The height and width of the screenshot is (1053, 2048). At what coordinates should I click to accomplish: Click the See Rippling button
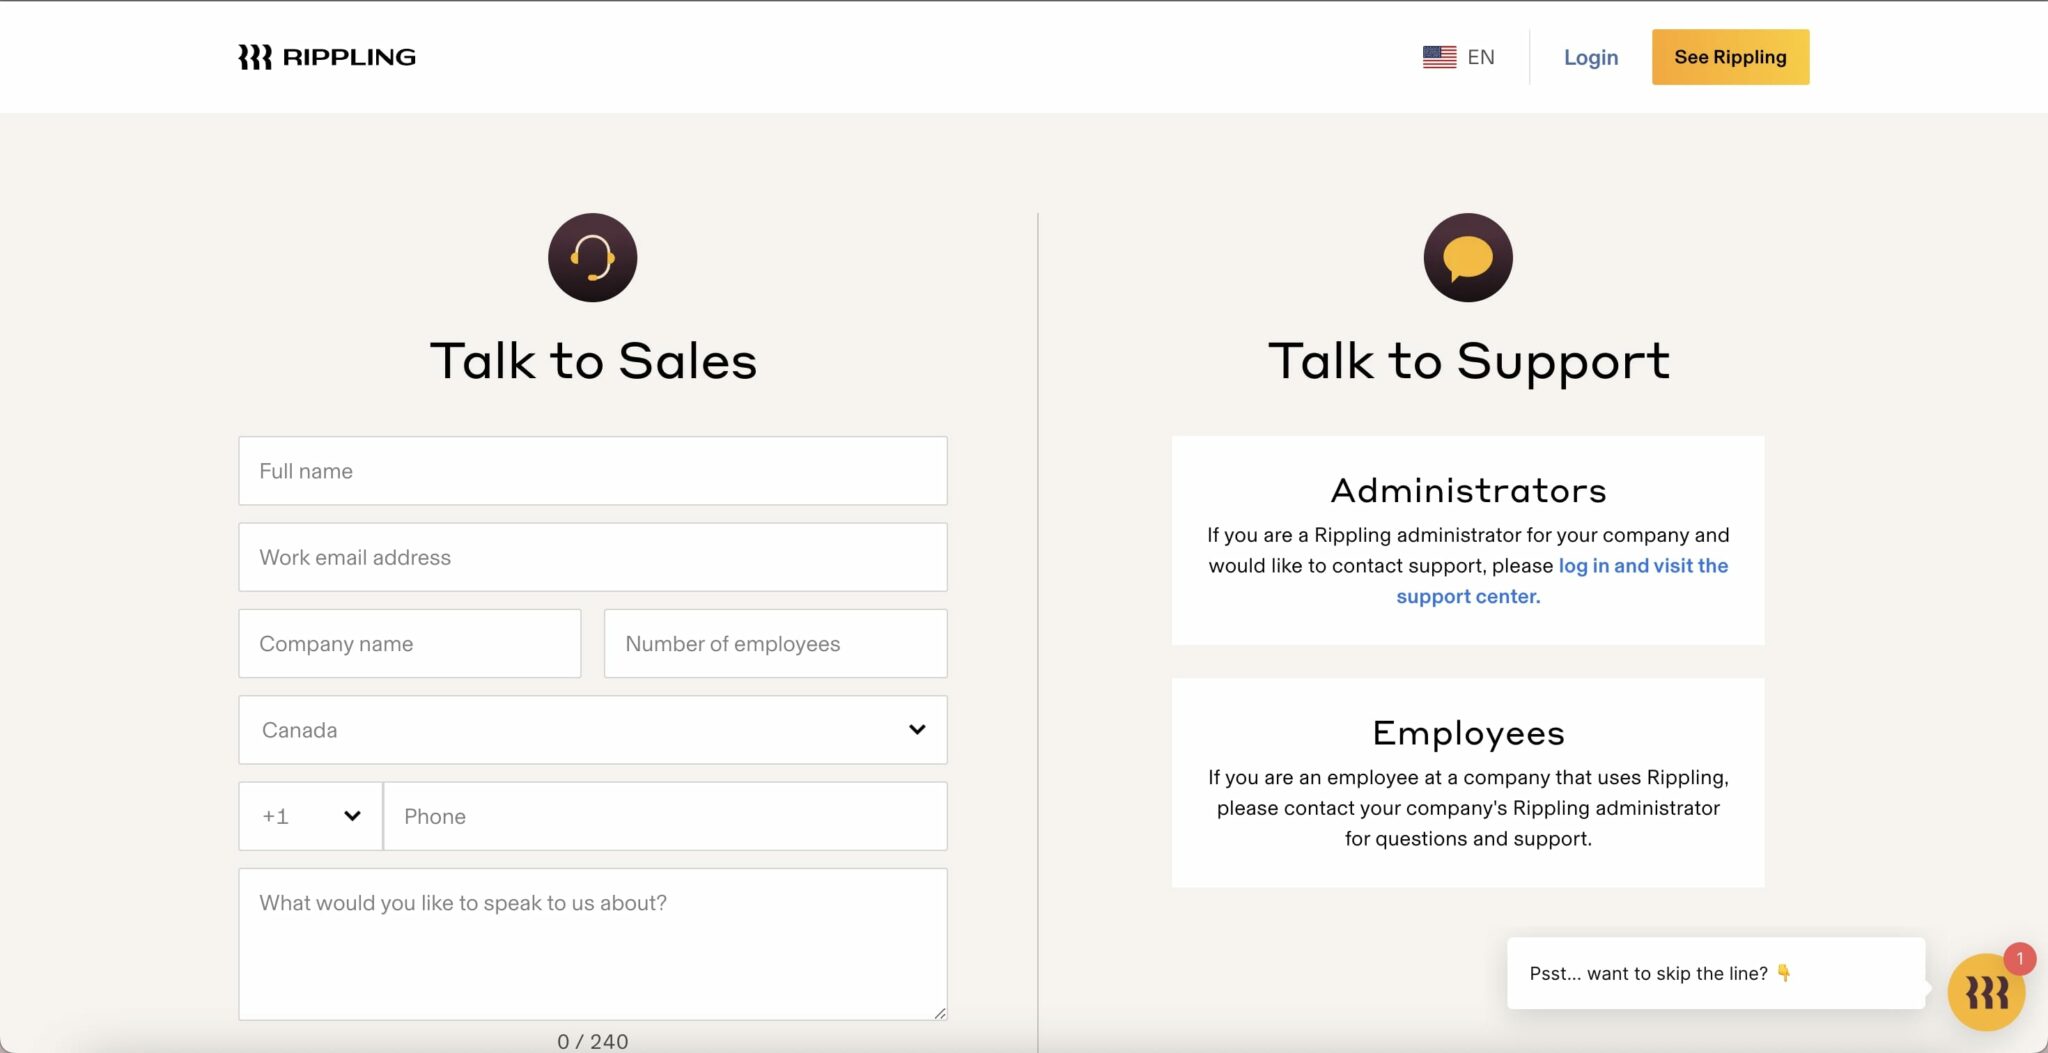point(1730,57)
